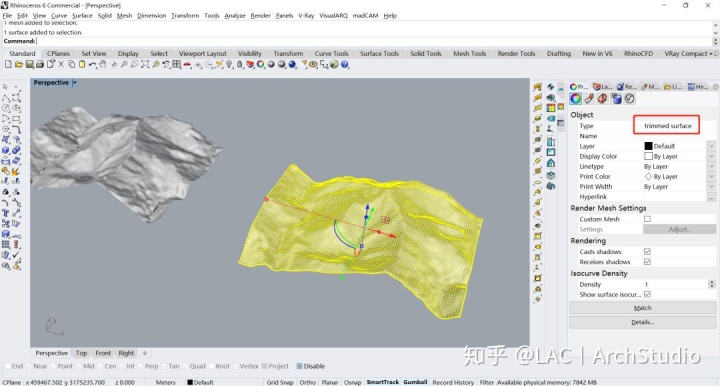Uncheck Receives shadows checkbox
The height and width of the screenshot is (386, 720).
pyautogui.click(x=647, y=262)
